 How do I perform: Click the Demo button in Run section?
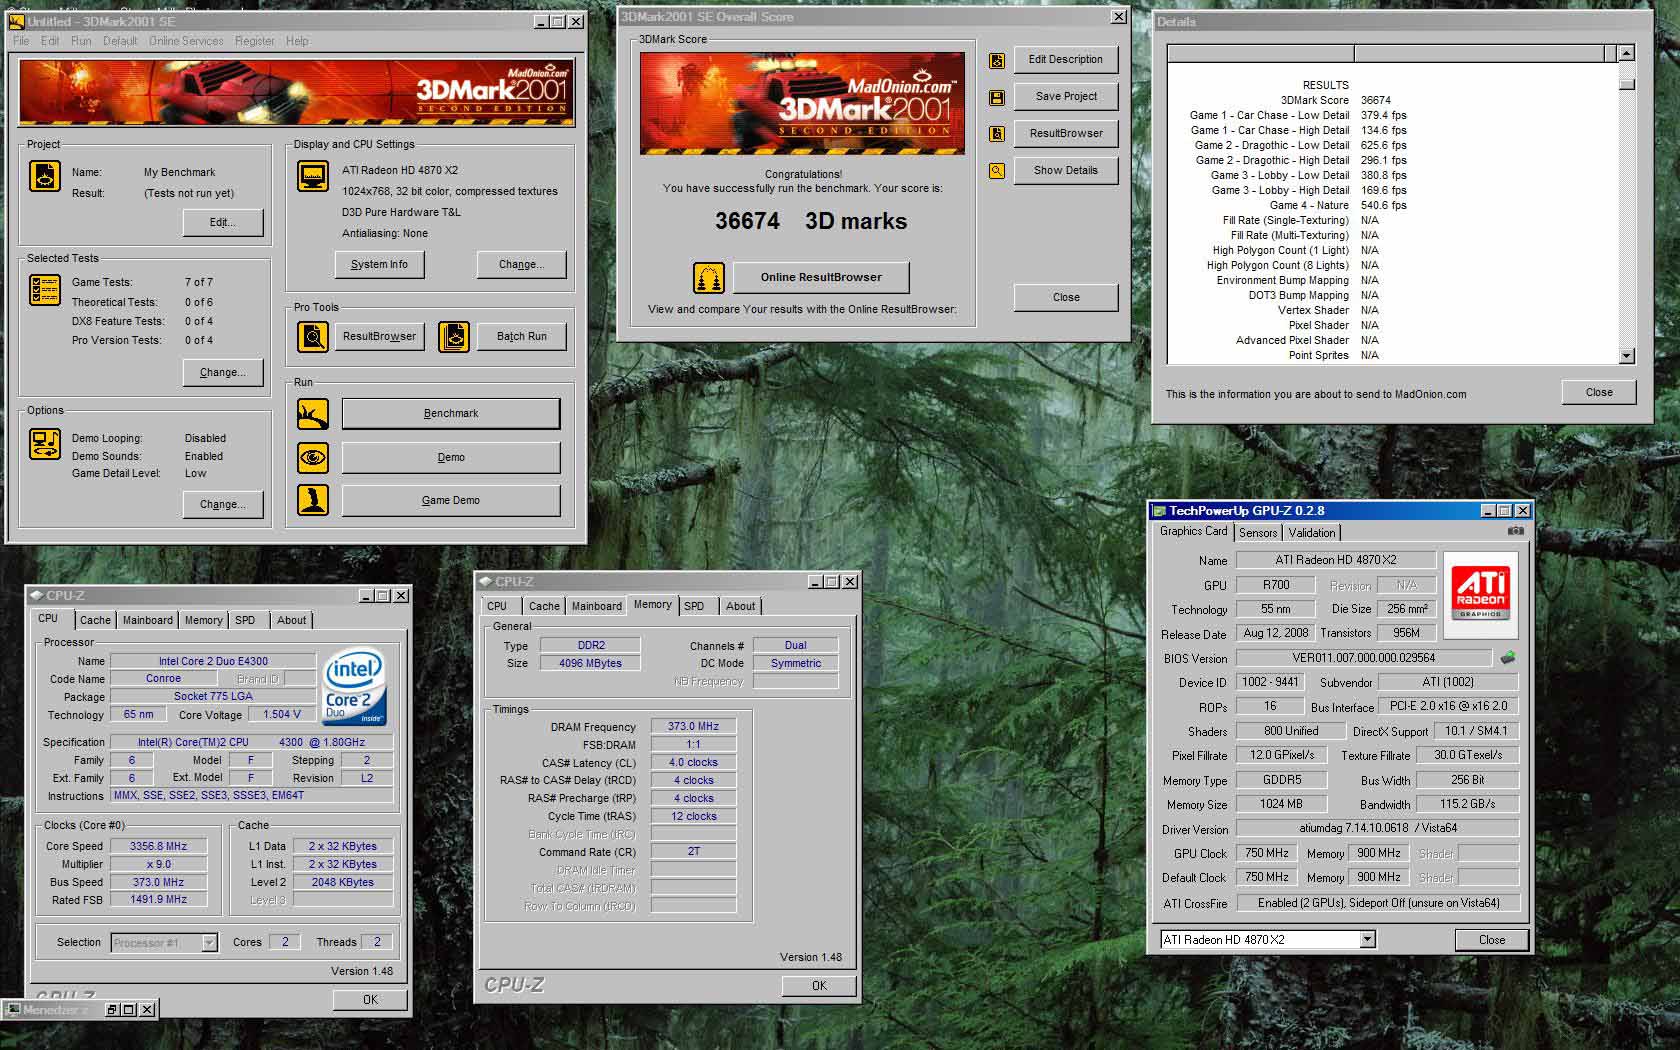pyautogui.click(x=451, y=457)
